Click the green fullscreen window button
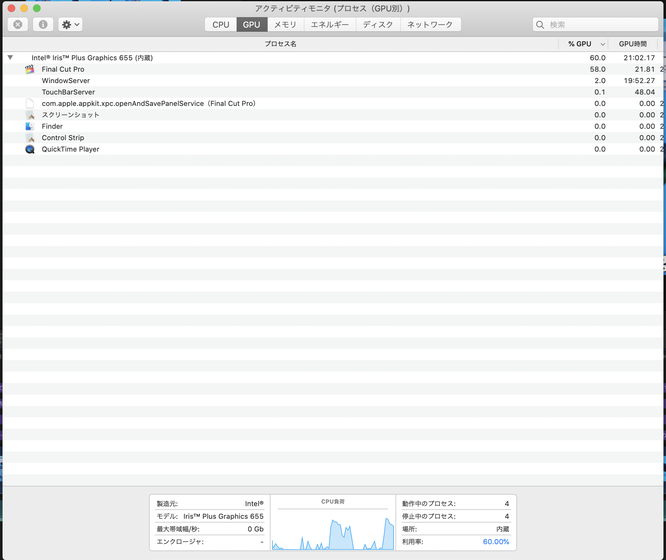This screenshot has width=666, height=560. coord(37,8)
